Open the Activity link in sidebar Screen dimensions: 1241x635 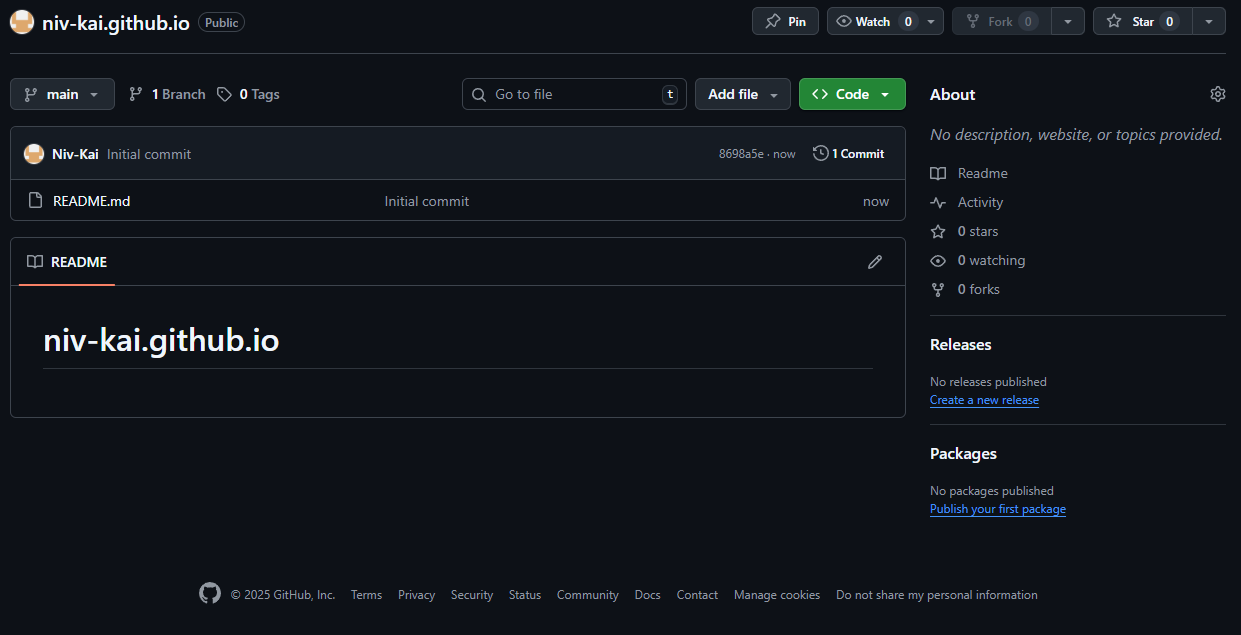[967, 202]
